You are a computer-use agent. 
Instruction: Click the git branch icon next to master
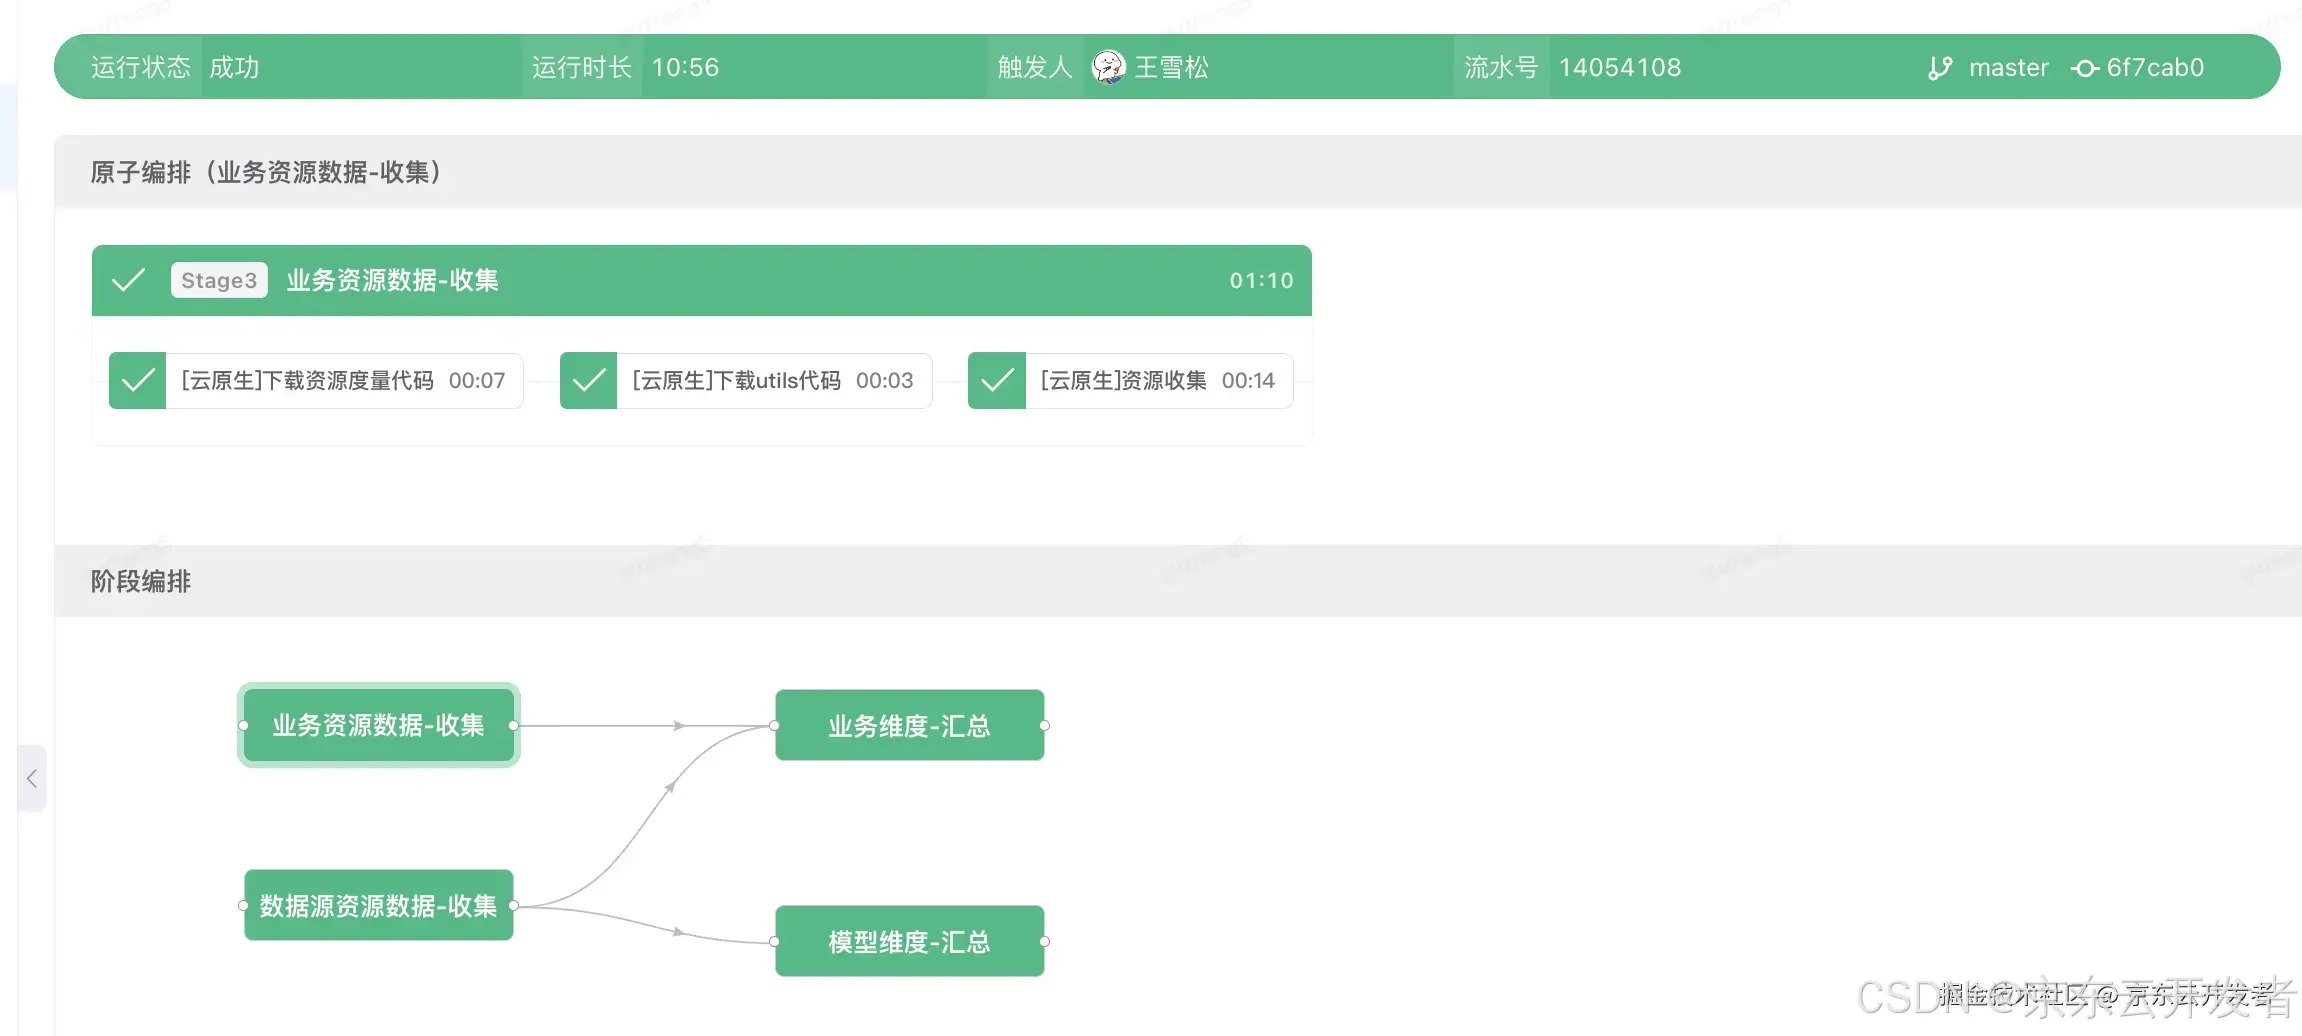coord(1940,67)
